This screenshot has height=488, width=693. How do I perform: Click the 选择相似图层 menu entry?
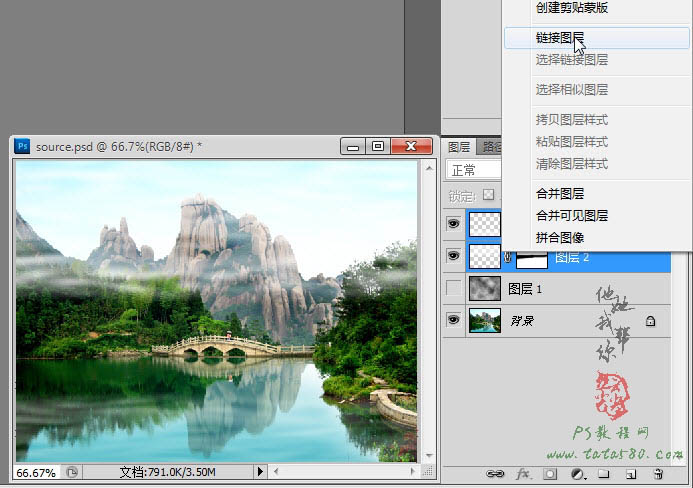click(572, 90)
